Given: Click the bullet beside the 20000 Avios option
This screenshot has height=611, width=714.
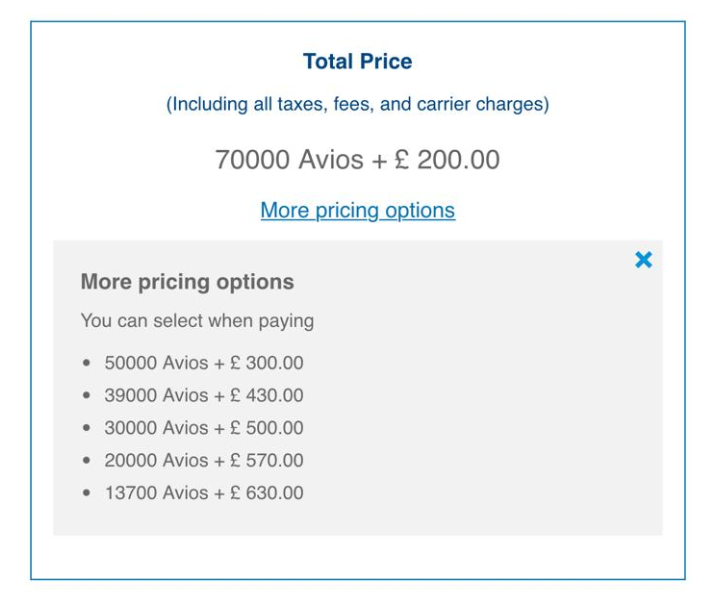Looking at the screenshot, I should click(x=88, y=462).
